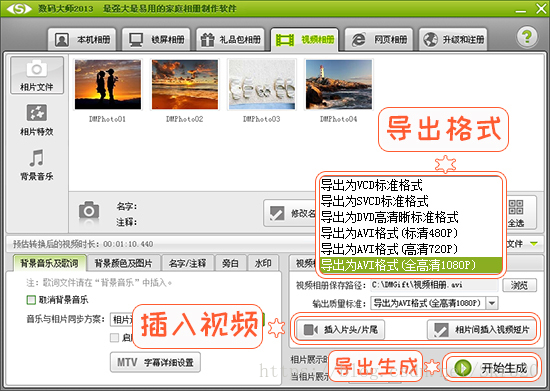Select the 视频相册 tab
Screen dimensions: 550x391
click(x=304, y=40)
